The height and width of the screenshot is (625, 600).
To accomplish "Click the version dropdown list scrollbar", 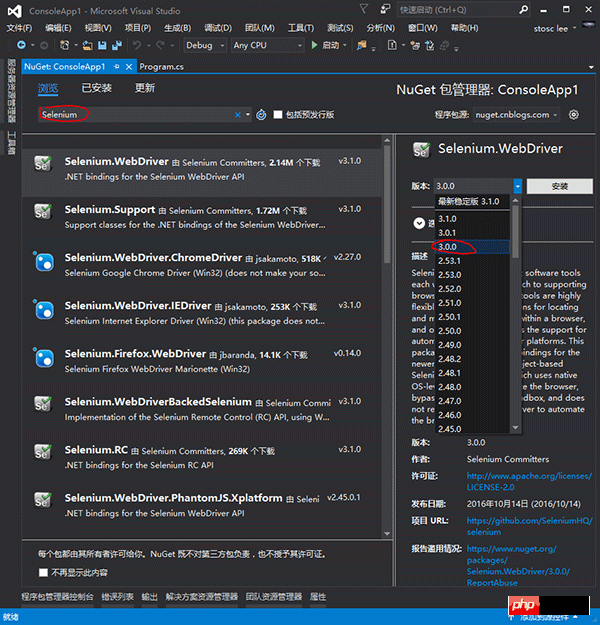I will pyautogui.click(x=515, y=314).
